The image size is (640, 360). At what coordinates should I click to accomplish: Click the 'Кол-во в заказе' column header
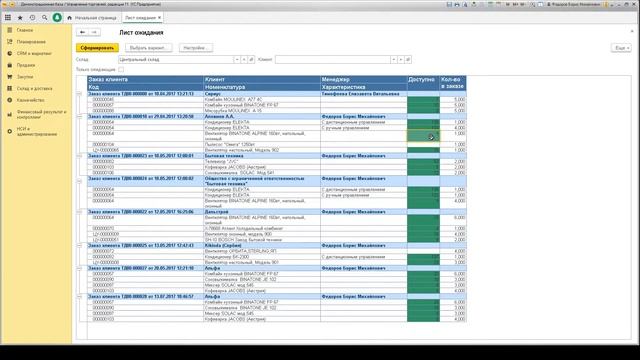click(453, 83)
